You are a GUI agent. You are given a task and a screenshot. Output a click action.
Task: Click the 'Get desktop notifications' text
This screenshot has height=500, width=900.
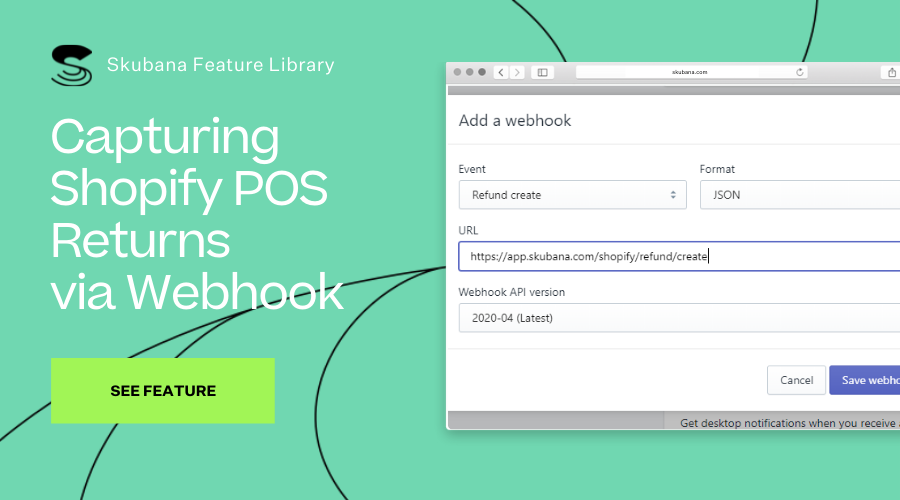click(x=789, y=423)
